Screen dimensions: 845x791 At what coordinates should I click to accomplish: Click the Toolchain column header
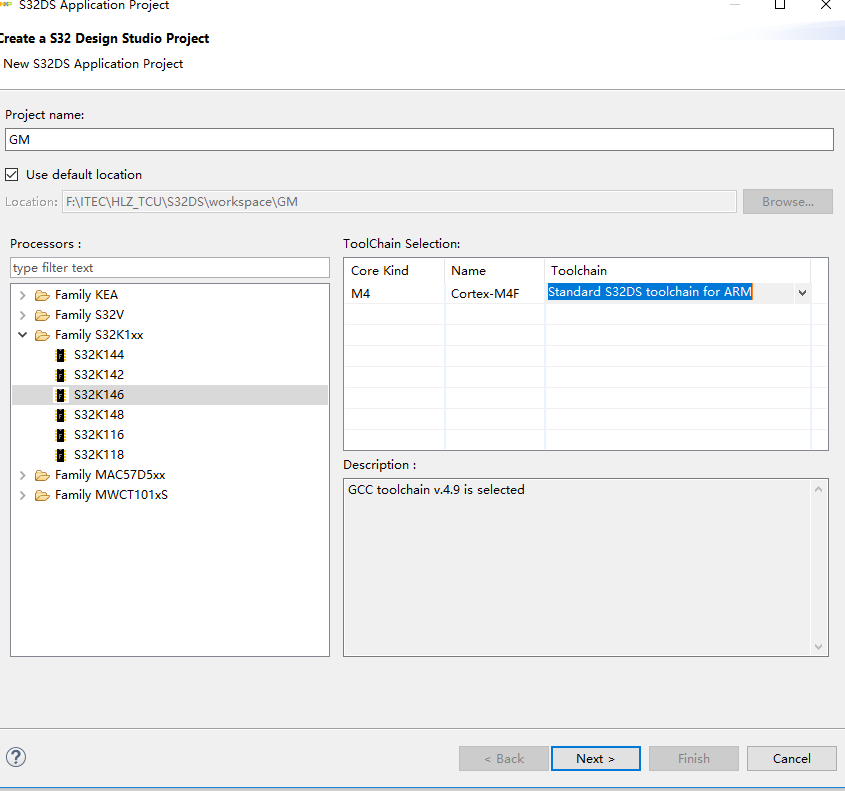tap(678, 270)
